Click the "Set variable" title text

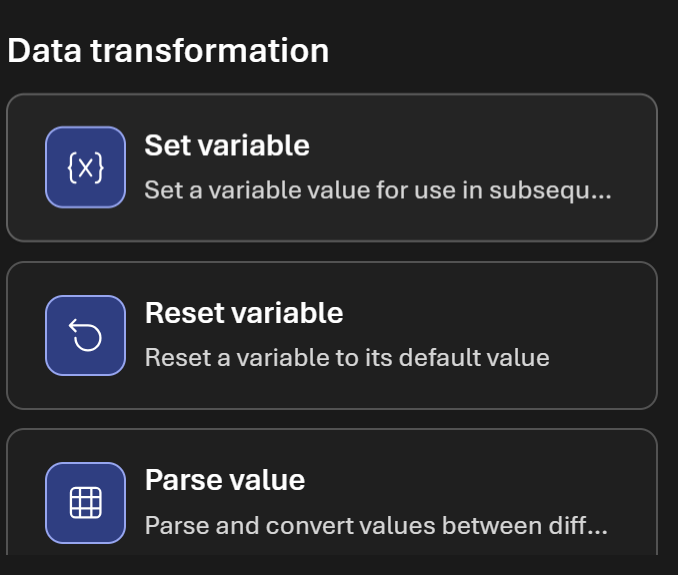[227, 146]
